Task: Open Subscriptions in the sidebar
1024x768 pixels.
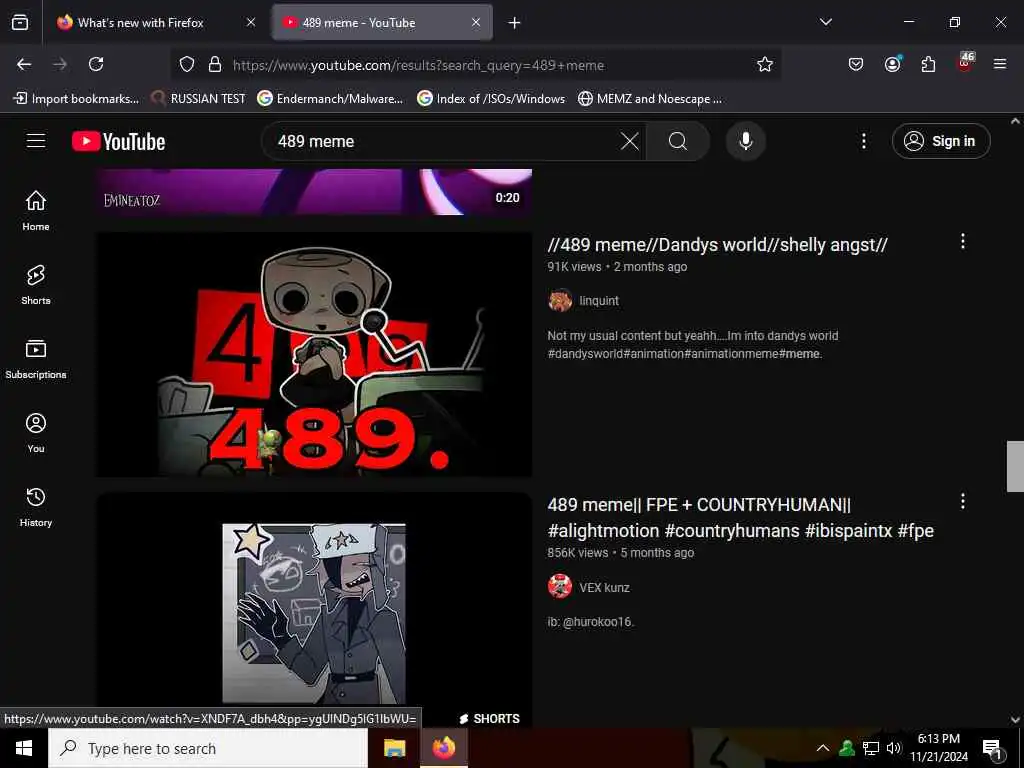Action: click(x=36, y=359)
